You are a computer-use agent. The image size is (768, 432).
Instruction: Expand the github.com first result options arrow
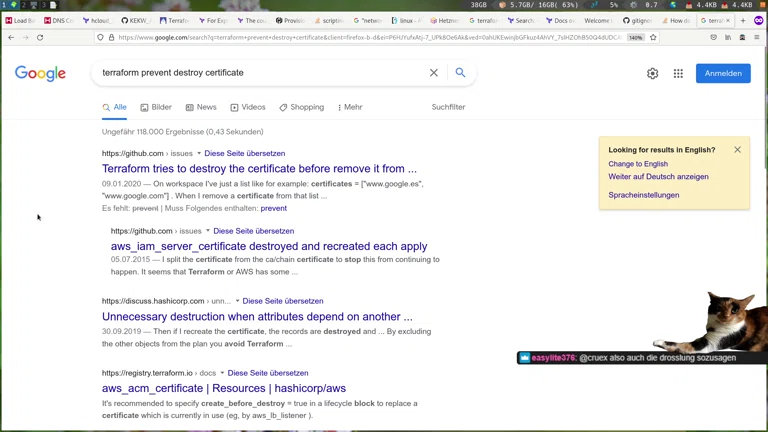pos(199,154)
